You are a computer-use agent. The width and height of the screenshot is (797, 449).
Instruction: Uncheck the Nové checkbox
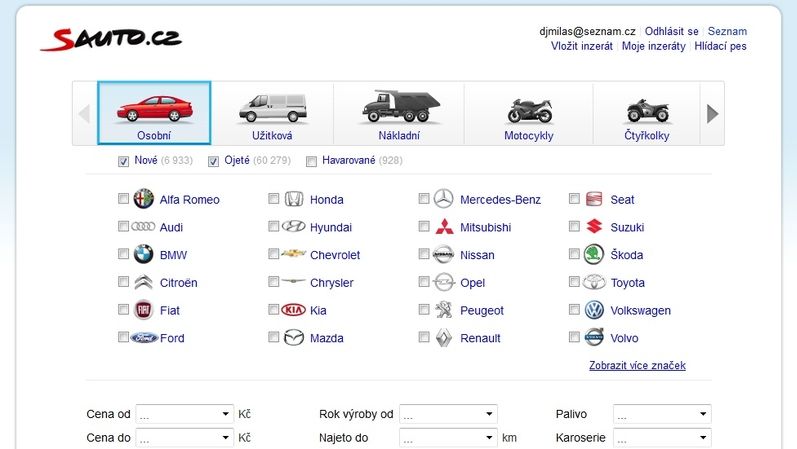pos(124,161)
